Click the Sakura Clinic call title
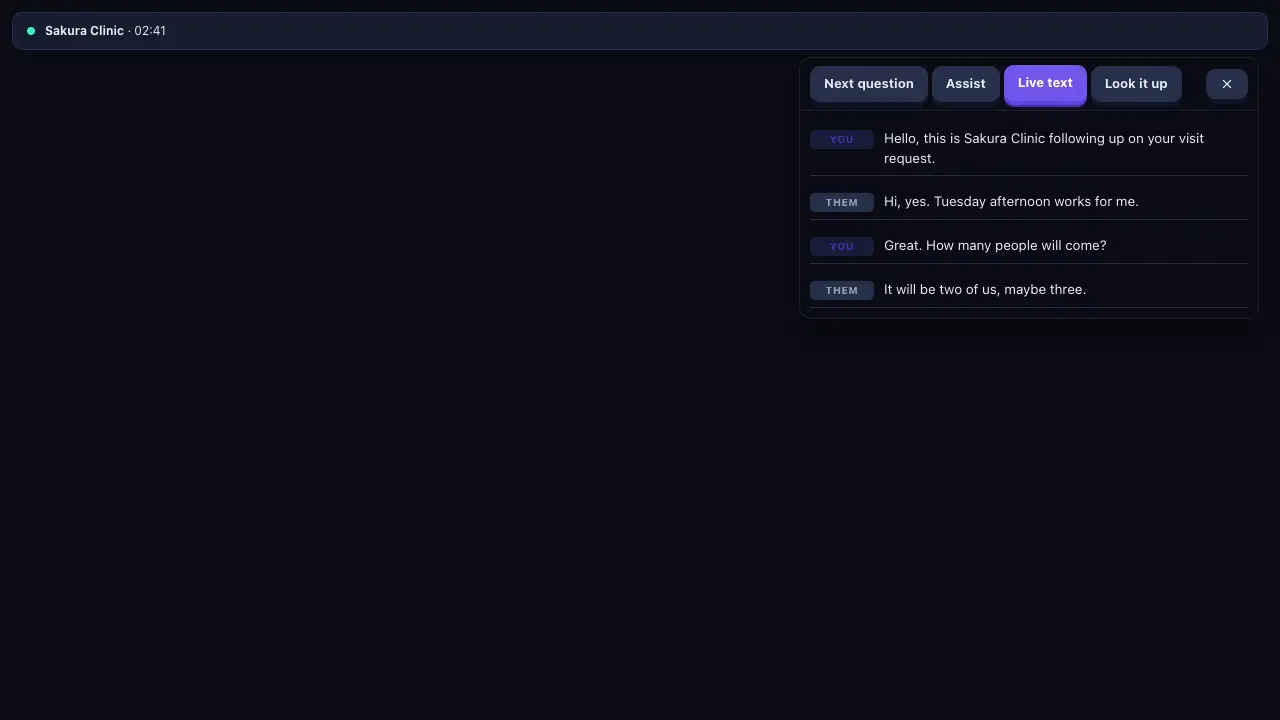The height and width of the screenshot is (720, 1280). point(84,31)
